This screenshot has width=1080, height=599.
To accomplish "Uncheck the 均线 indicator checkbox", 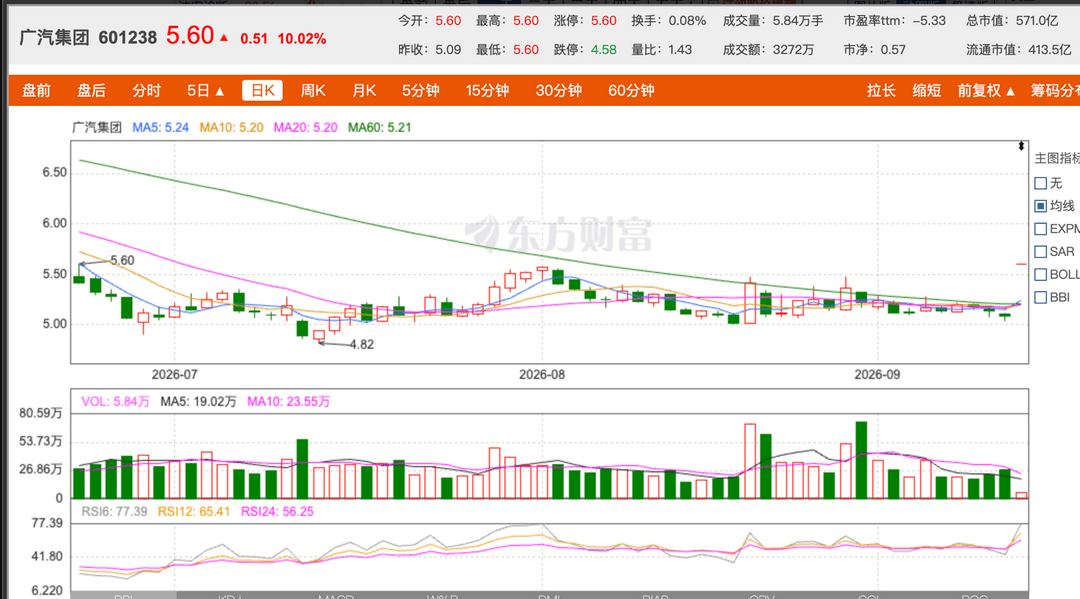I will coord(1041,206).
